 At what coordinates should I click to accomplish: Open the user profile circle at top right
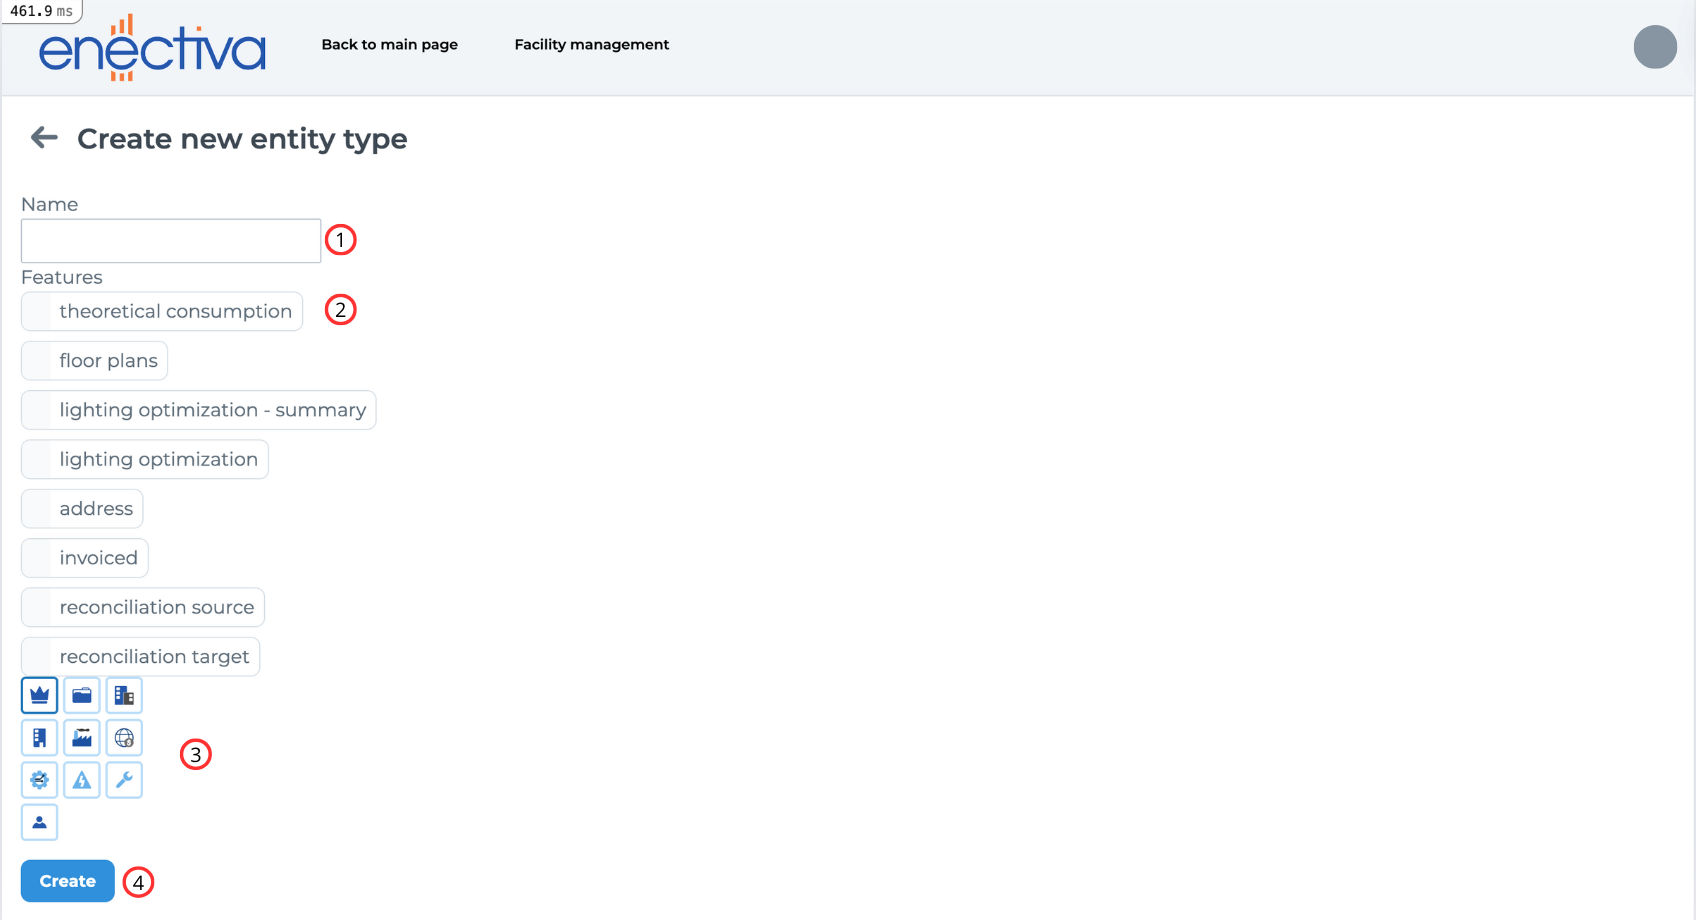1655,47
